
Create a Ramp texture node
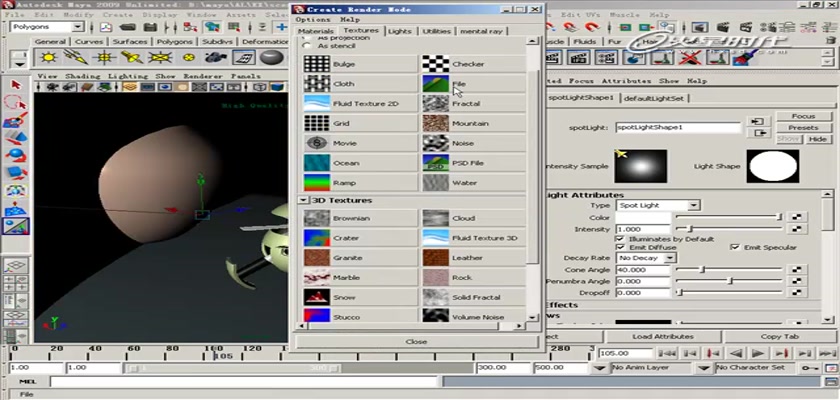360,183
